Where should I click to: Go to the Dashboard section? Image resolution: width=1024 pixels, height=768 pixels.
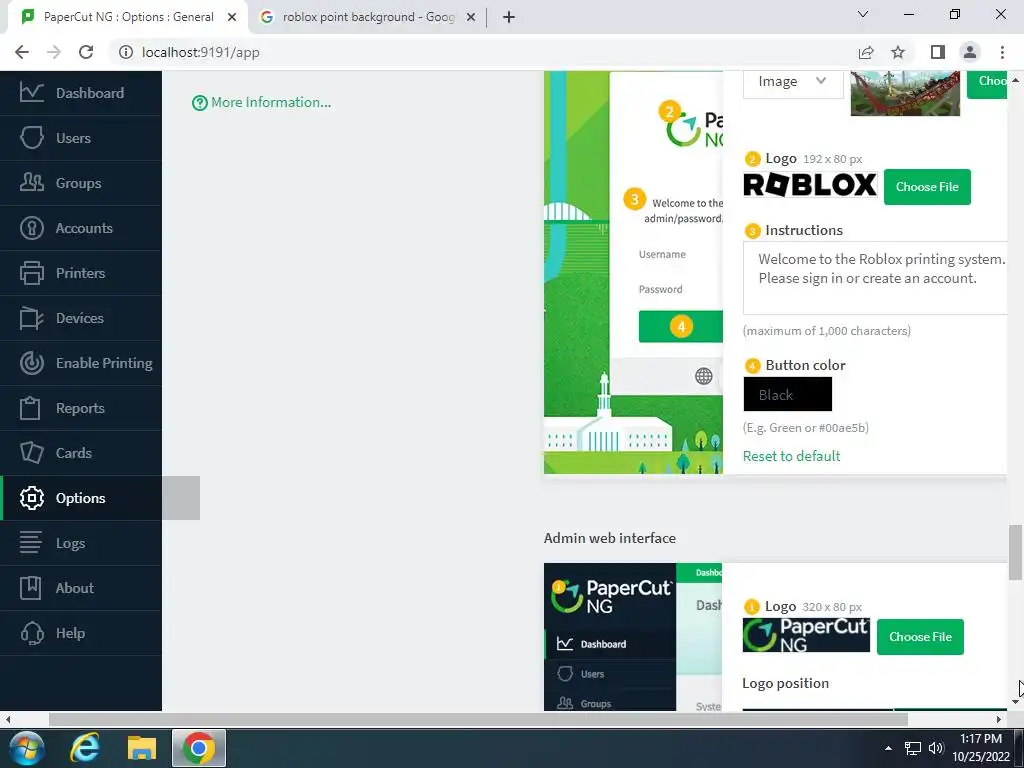81,93
